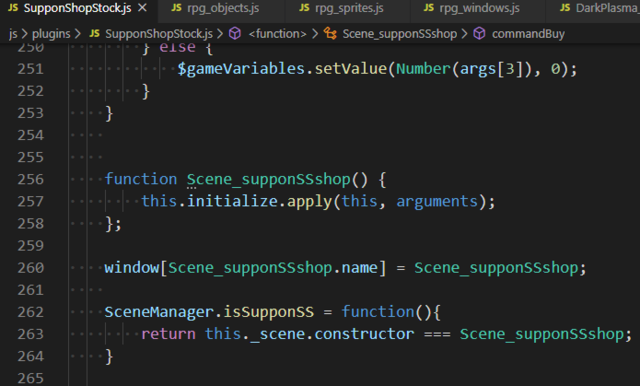The height and width of the screenshot is (386, 640).
Task: Click line number 256 in the gutter
Action: [30, 179]
